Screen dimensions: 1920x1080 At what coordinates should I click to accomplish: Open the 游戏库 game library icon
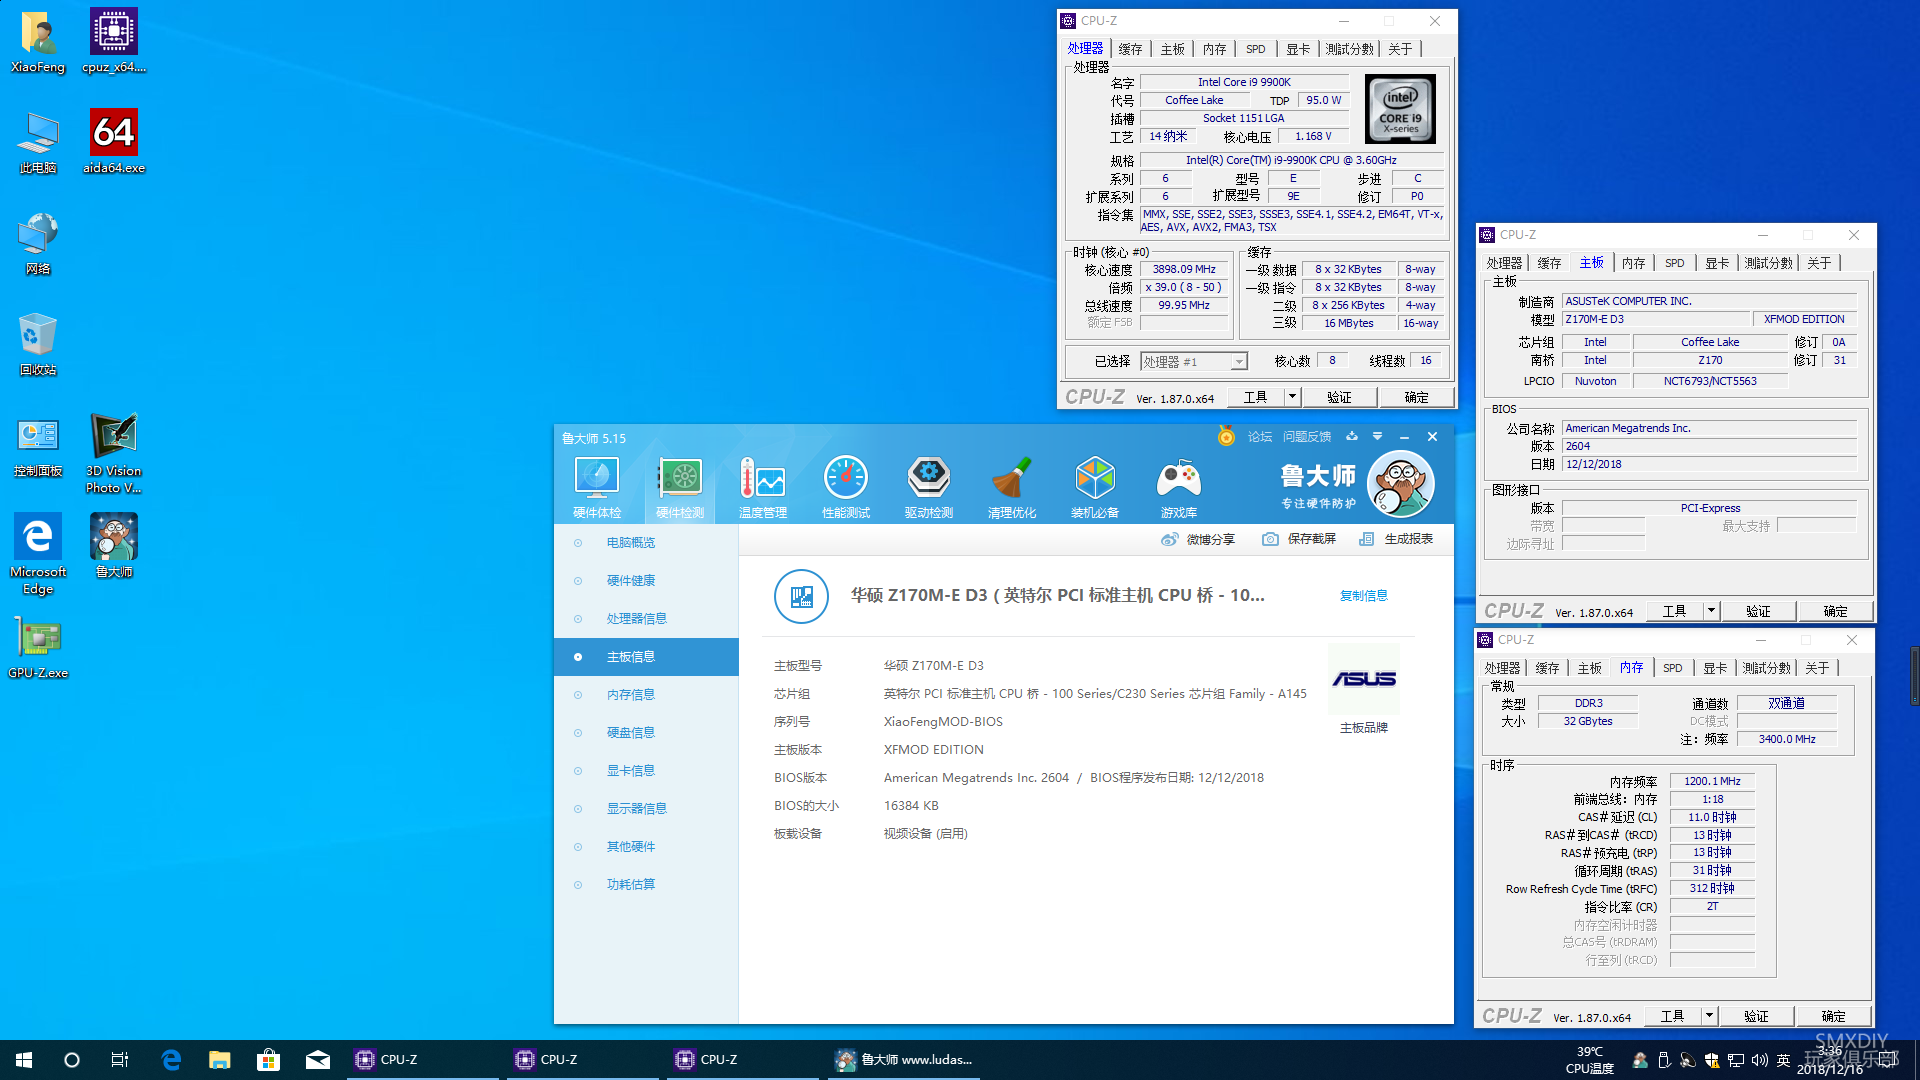tap(1179, 487)
